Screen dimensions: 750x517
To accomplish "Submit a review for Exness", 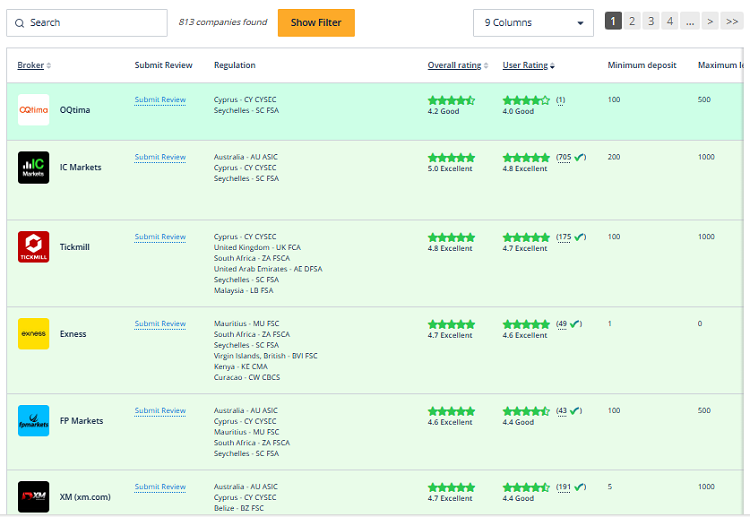I will tap(160, 324).
